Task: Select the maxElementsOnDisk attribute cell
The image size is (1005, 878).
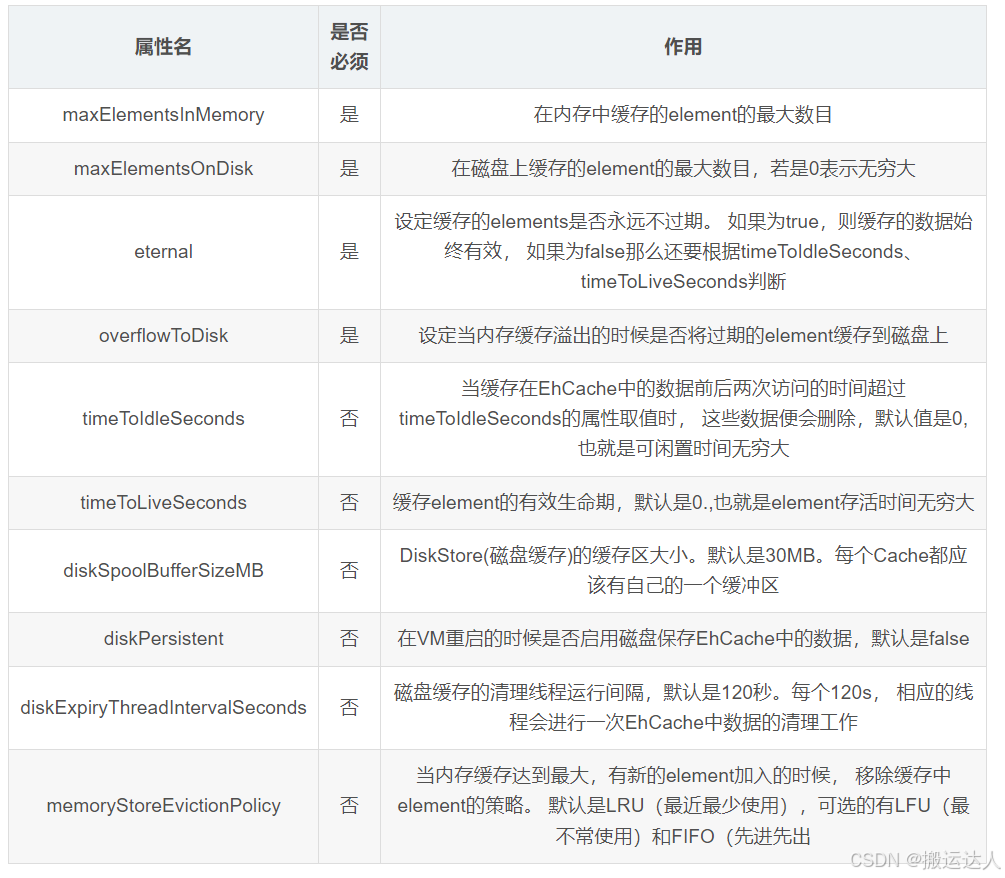Action: (x=163, y=169)
